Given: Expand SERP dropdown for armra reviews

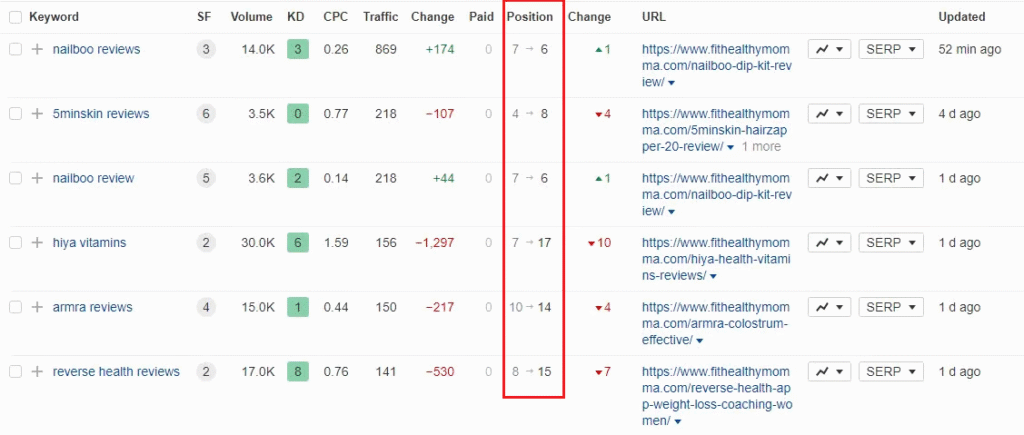Looking at the screenshot, I should point(890,307).
